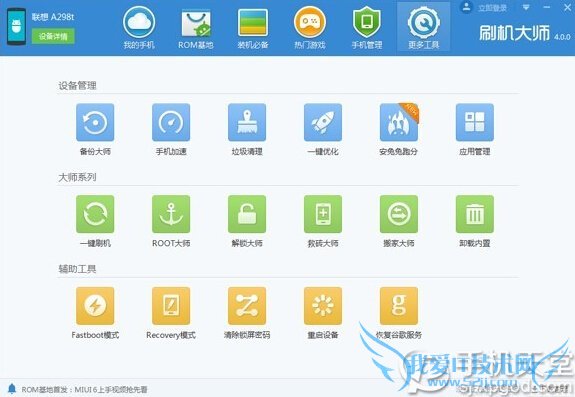Open ROOT大师 anchor icon
Image resolution: width=575 pixels, height=397 pixels.
(x=171, y=214)
